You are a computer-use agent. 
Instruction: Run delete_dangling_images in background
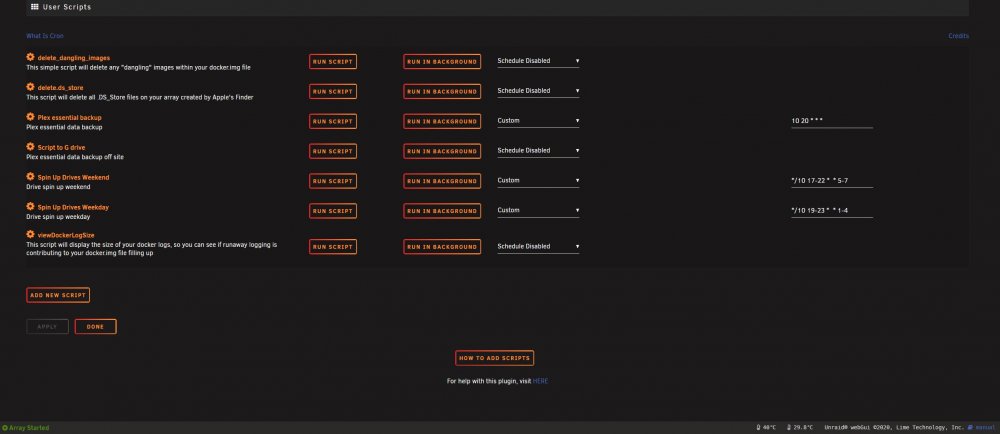(442, 62)
